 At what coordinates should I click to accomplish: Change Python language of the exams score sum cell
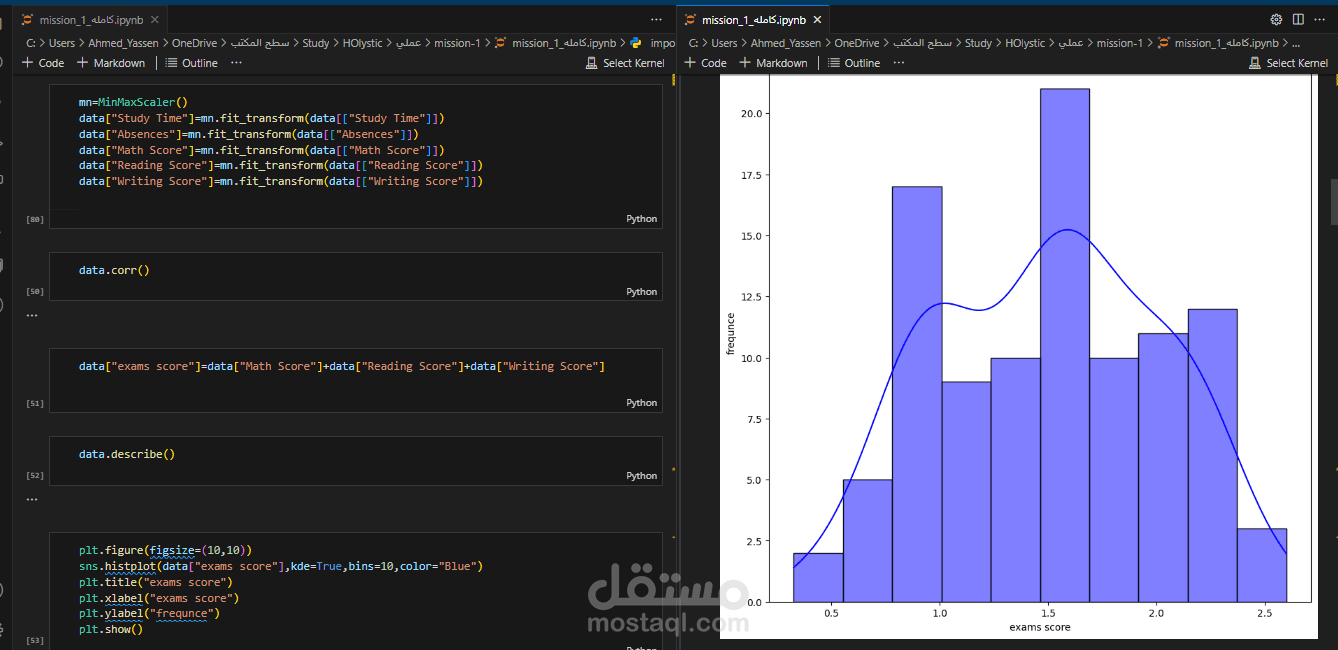pyautogui.click(x=642, y=403)
